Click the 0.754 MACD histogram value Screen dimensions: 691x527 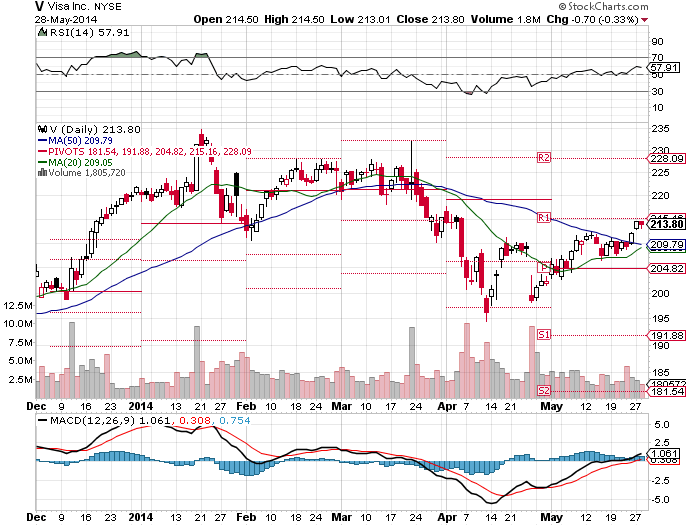click(x=234, y=420)
